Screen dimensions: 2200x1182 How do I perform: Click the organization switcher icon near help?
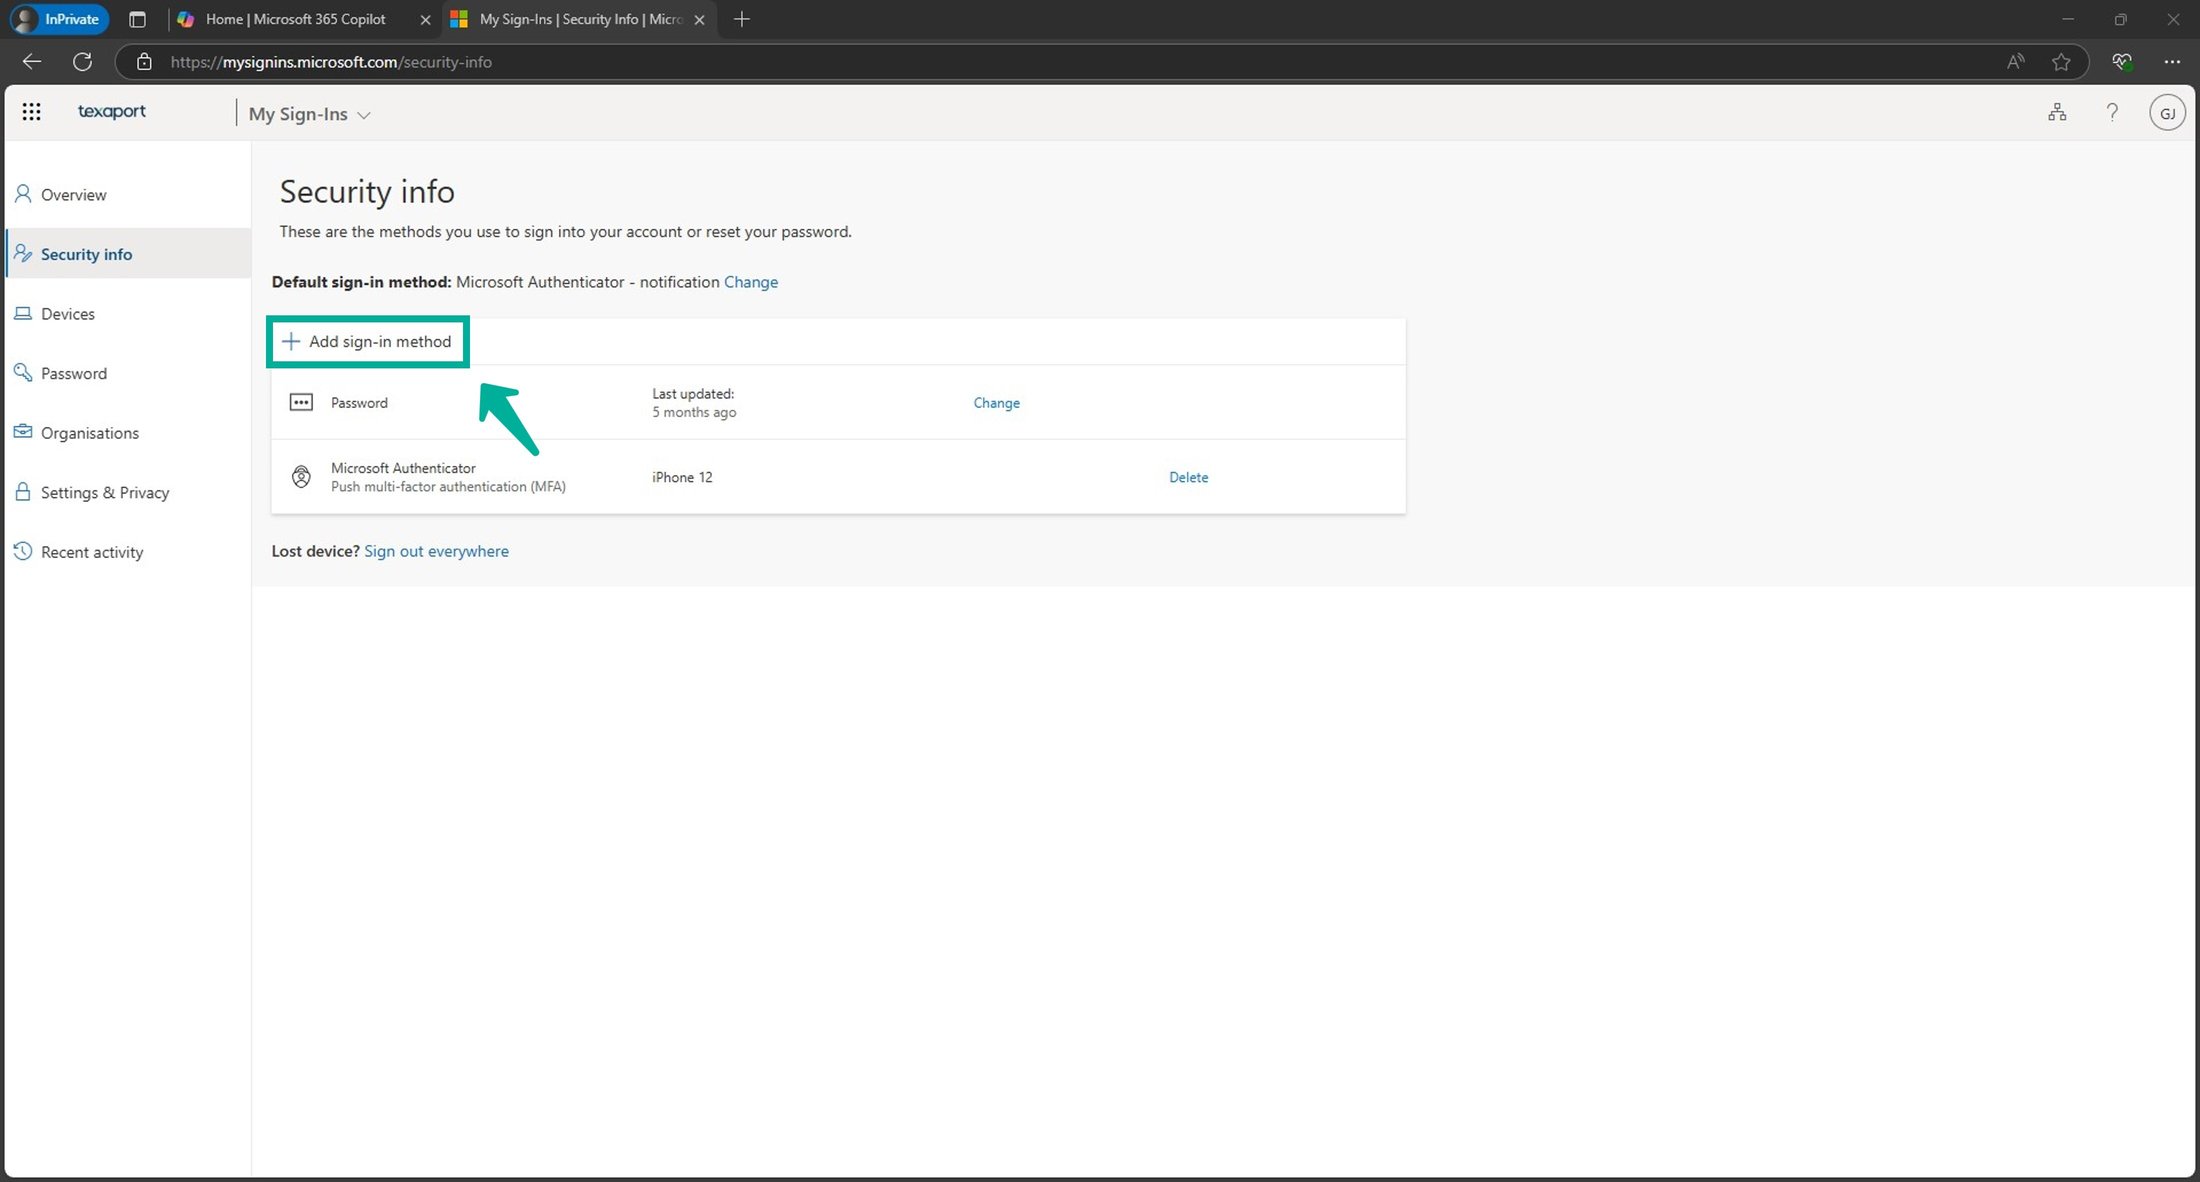point(2057,111)
